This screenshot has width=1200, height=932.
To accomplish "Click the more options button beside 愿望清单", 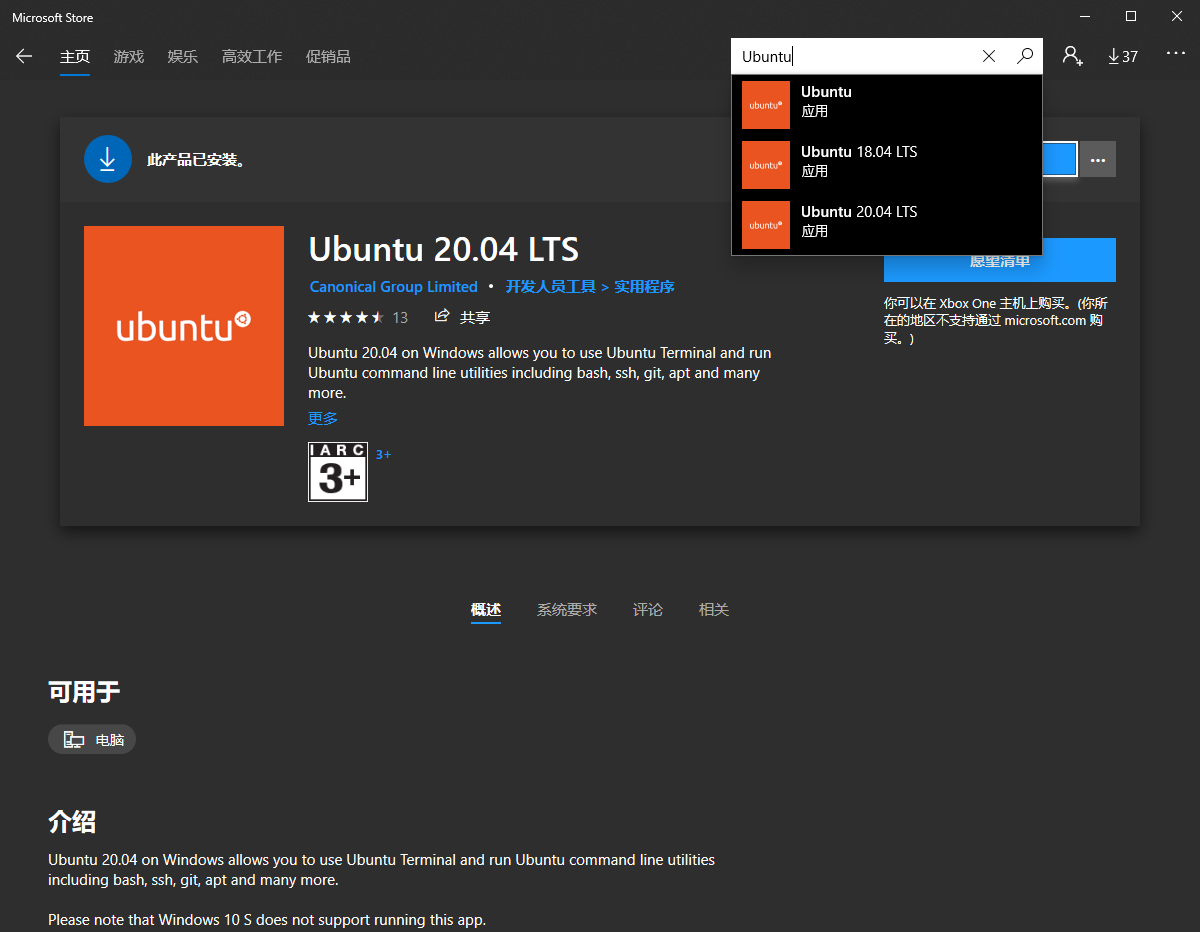I will (1097, 159).
